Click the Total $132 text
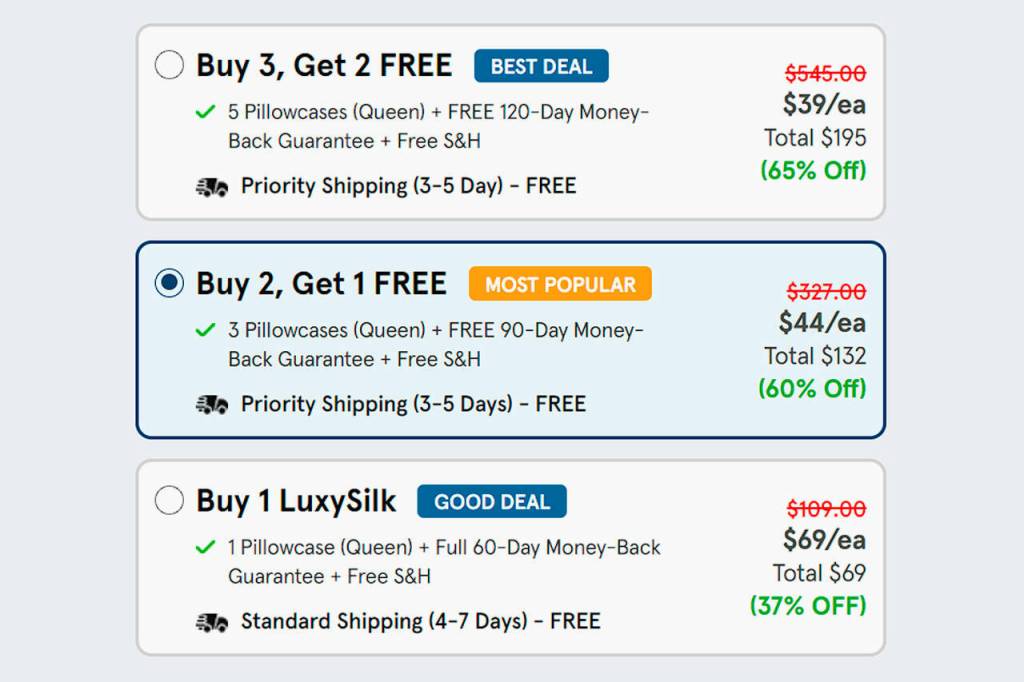Viewport: 1024px width, 682px height. (x=815, y=356)
